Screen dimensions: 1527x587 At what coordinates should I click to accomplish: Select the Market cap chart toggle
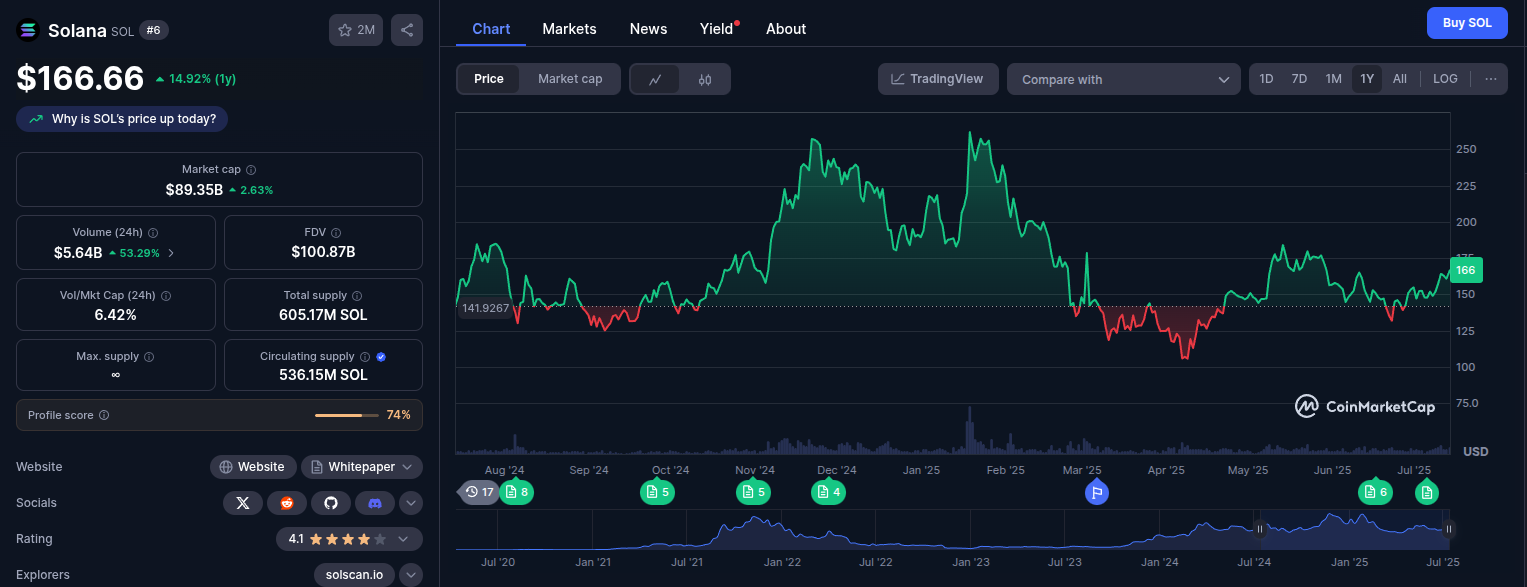(570, 79)
